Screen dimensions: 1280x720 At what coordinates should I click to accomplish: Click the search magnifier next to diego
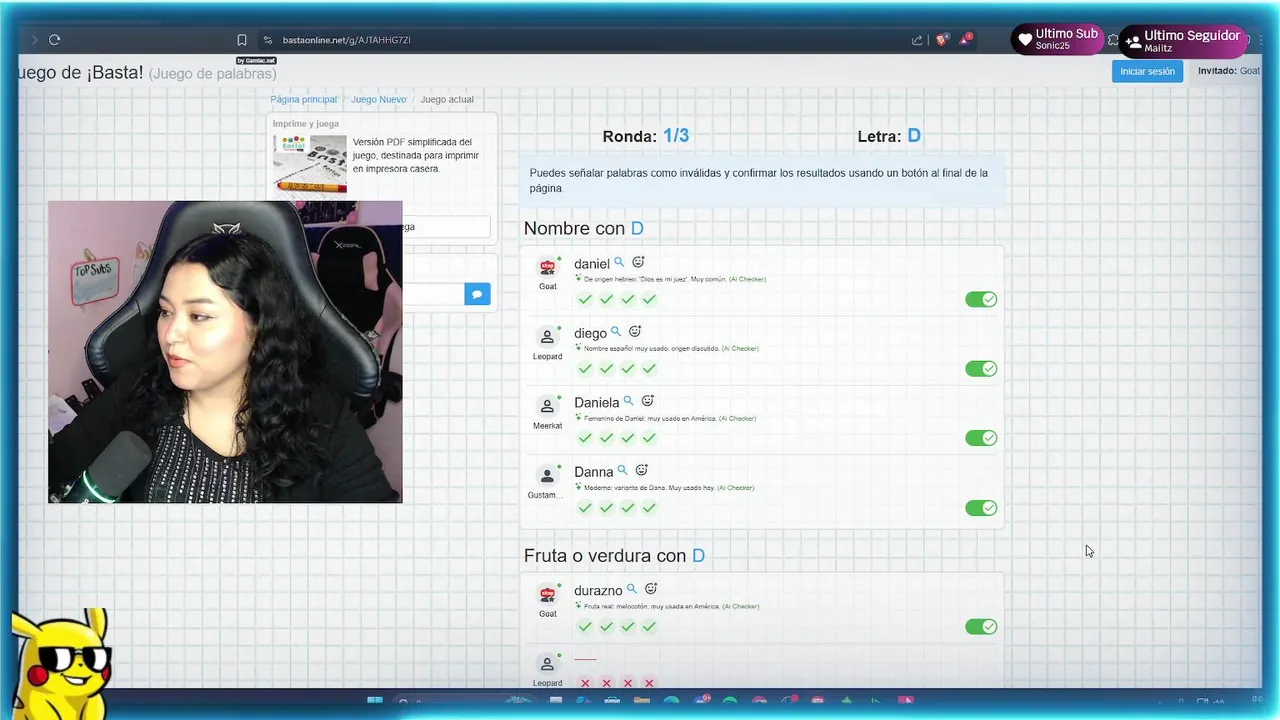(616, 331)
